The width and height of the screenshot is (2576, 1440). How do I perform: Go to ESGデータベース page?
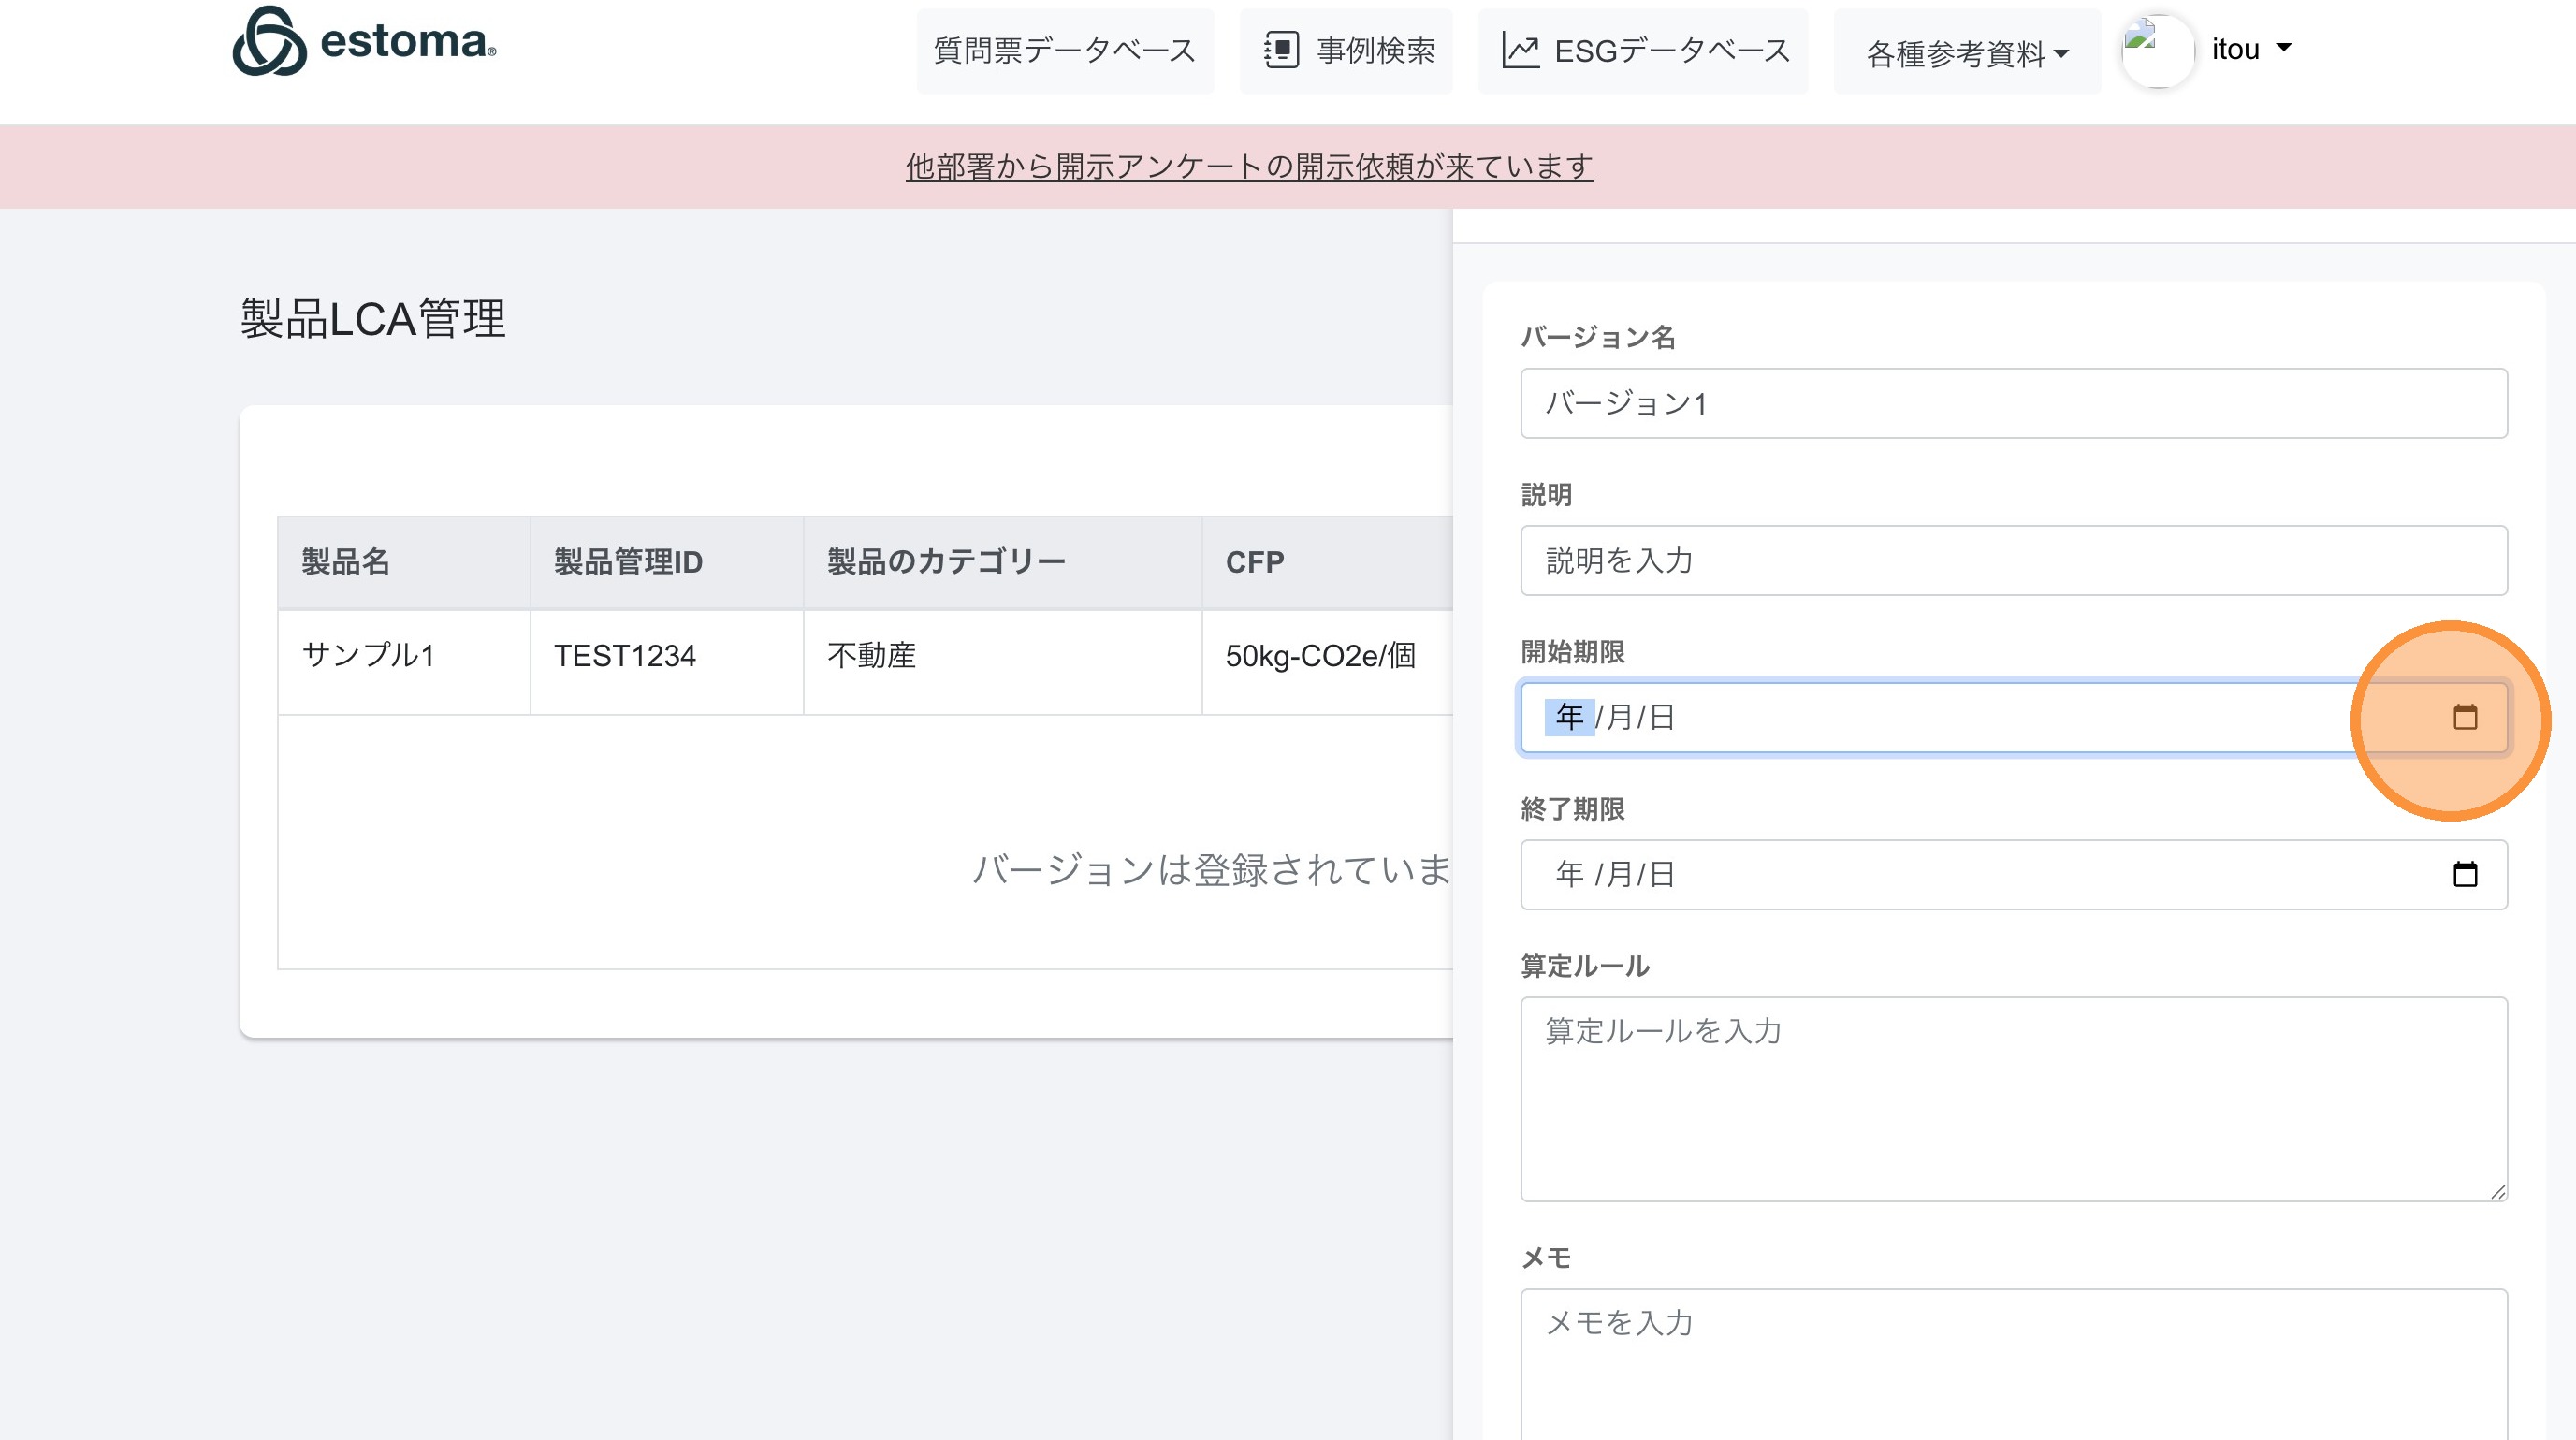[x=1671, y=50]
